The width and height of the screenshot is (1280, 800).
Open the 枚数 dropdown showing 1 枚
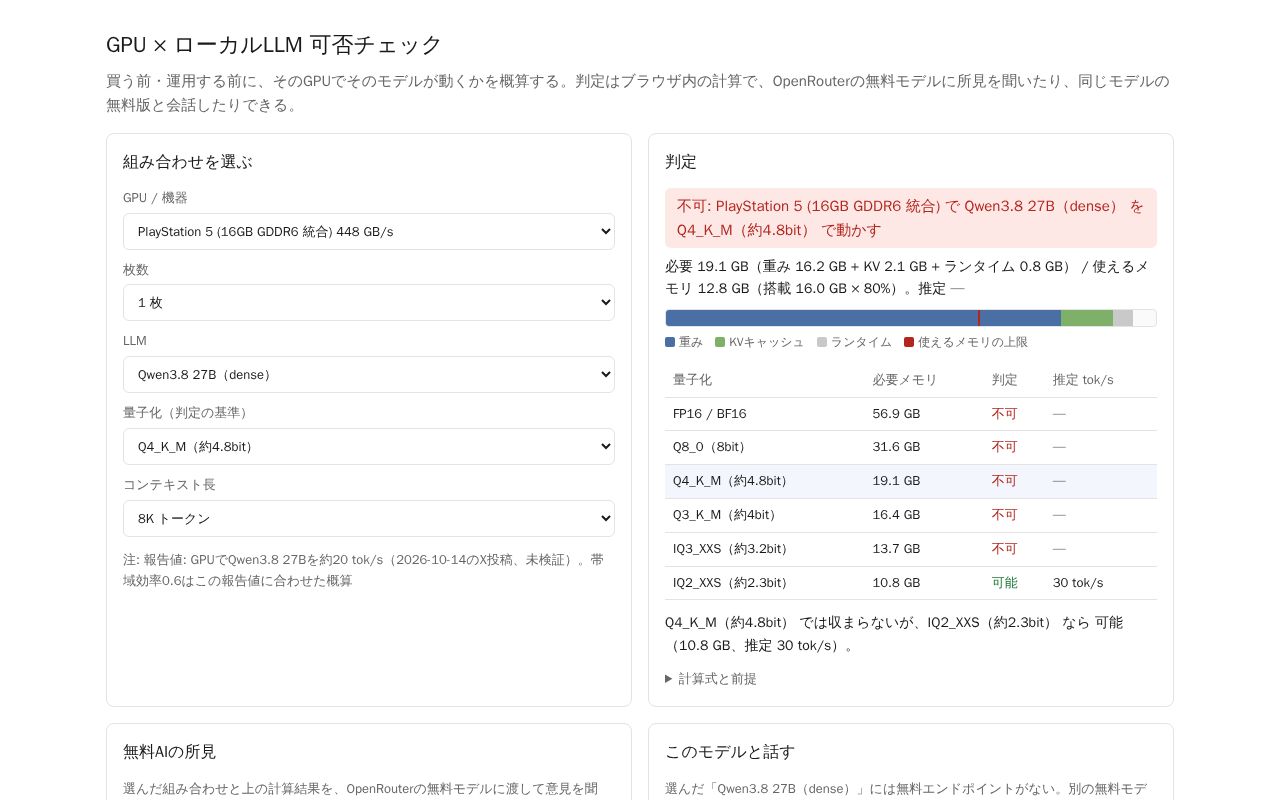click(x=369, y=302)
